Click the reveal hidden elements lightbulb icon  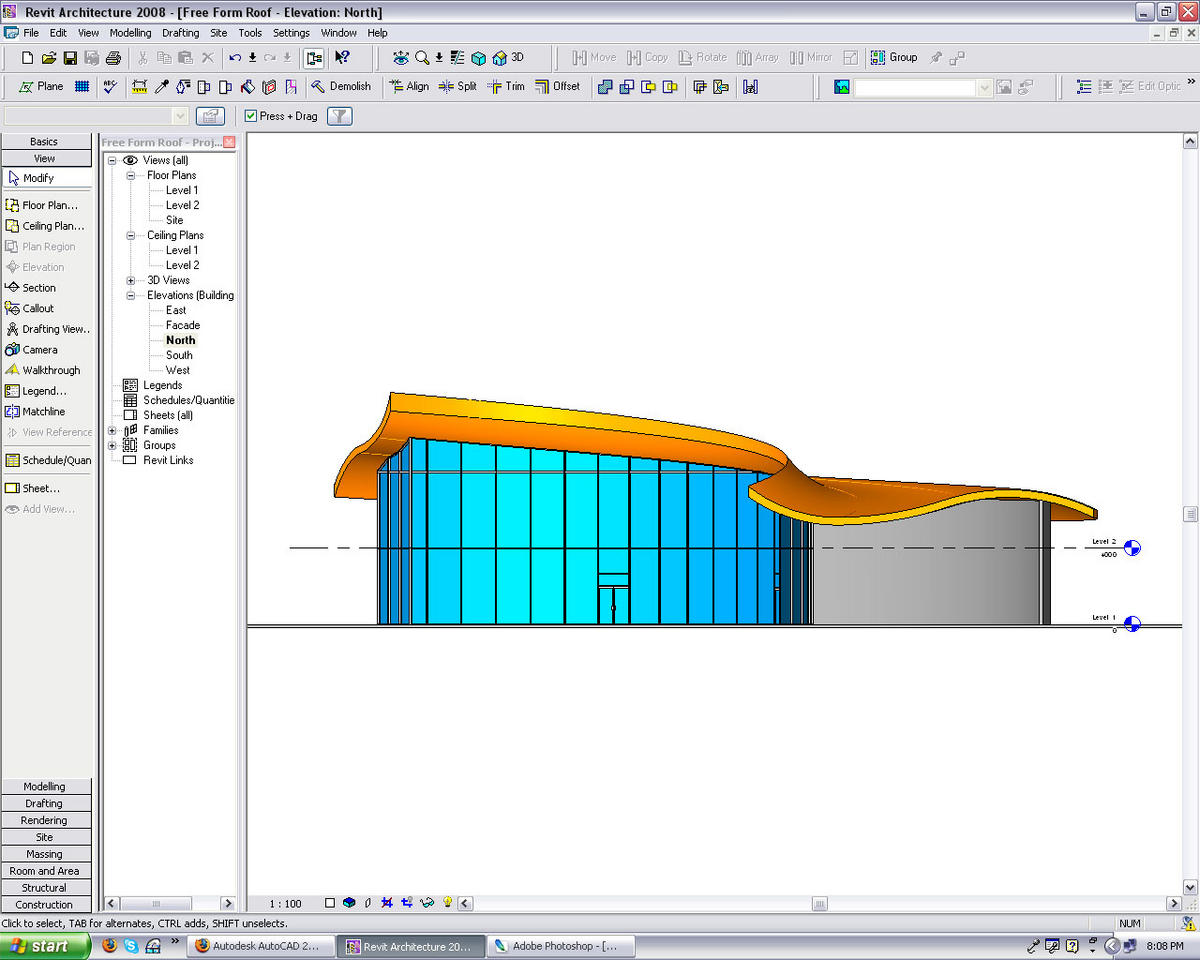click(x=448, y=903)
